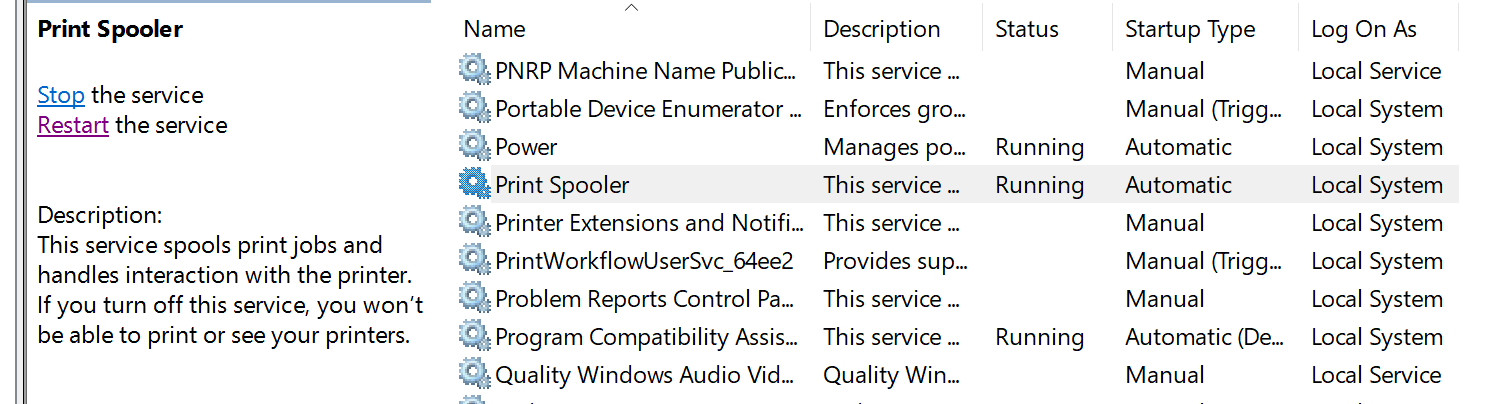Screen dimensions: 1485x404
Task: Select the Printer Extensions and Notifications gear icon
Action: point(474,222)
